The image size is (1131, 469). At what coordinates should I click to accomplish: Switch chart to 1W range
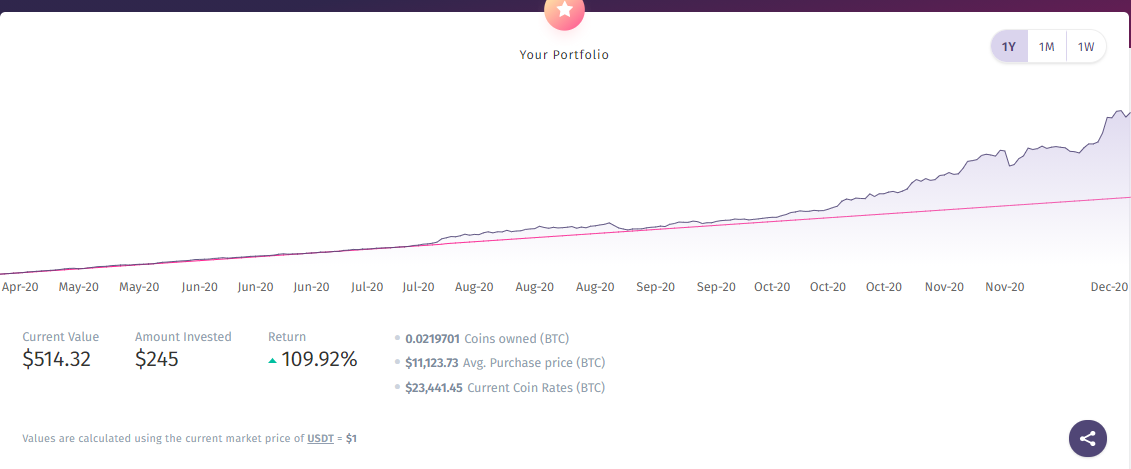coord(1086,46)
